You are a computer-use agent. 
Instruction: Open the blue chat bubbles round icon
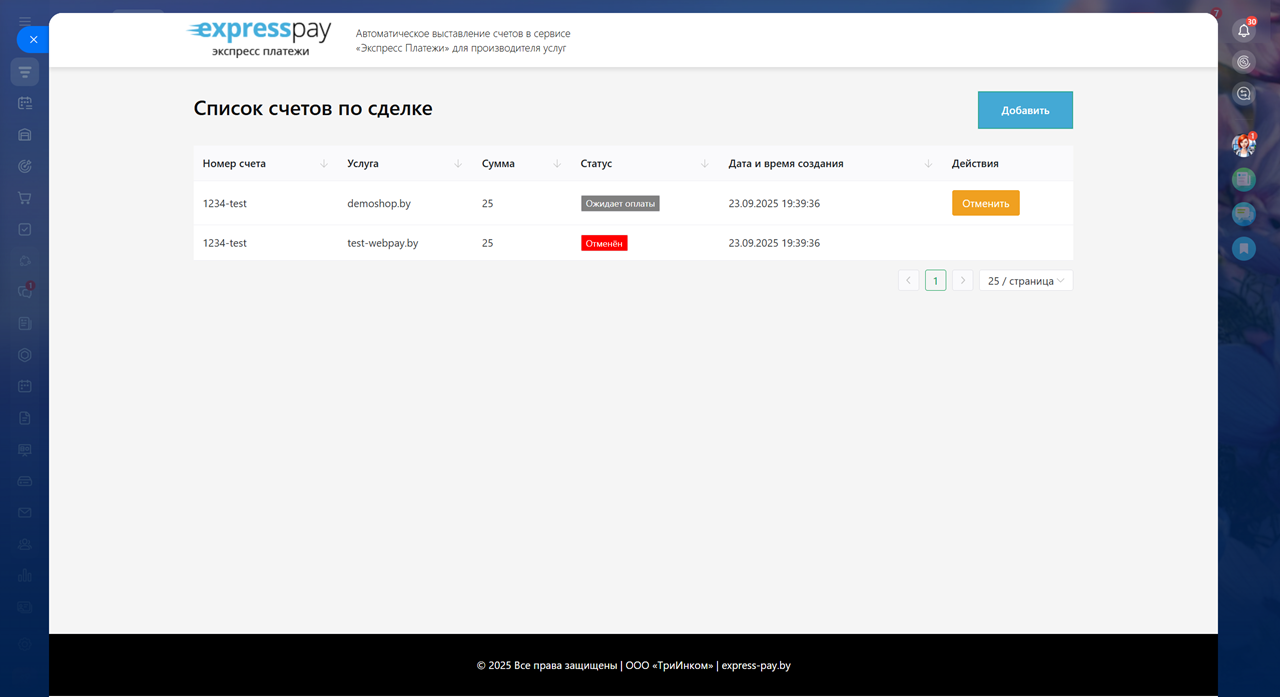click(x=1244, y=213)
